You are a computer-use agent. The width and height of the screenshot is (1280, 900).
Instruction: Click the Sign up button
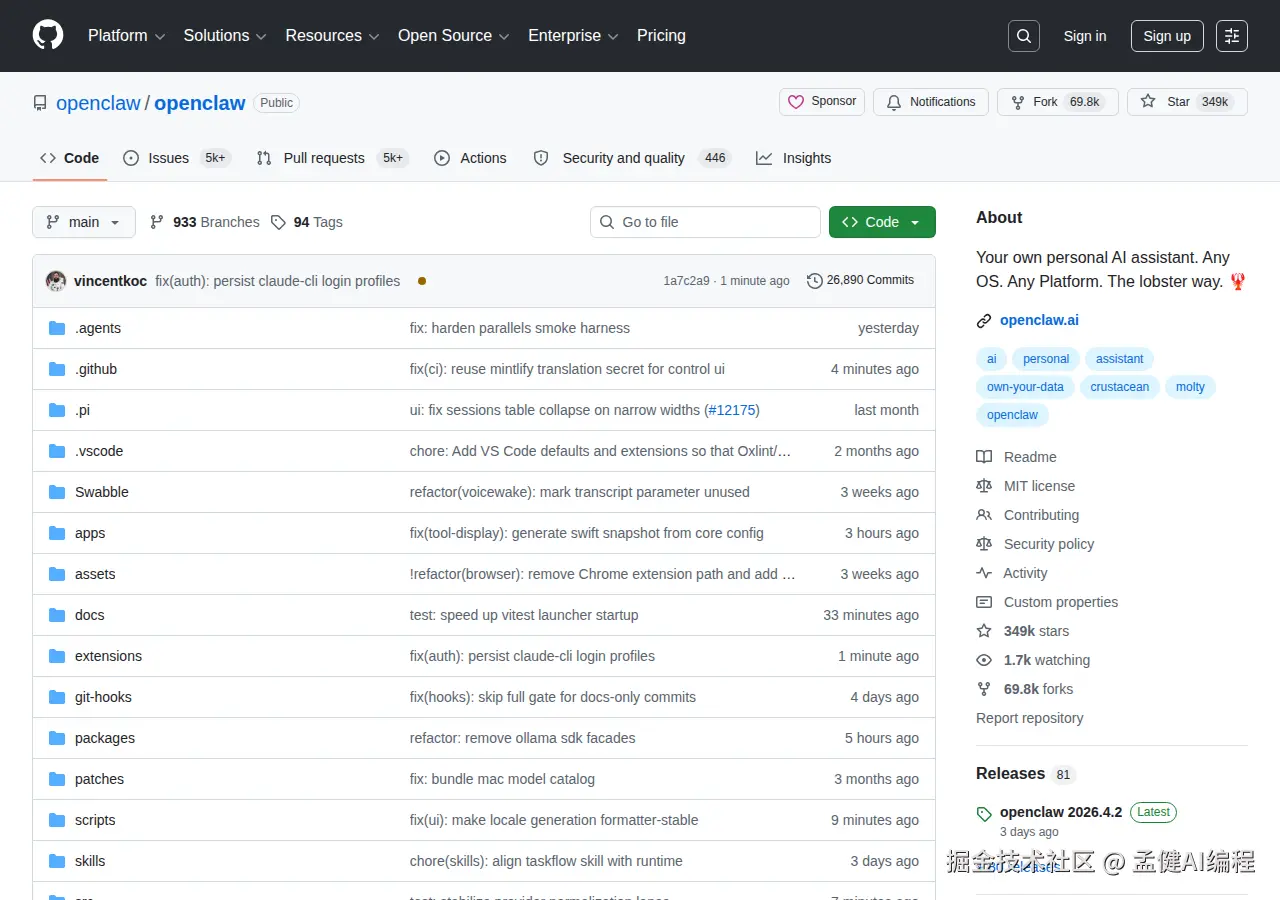tap(1167, 35)
